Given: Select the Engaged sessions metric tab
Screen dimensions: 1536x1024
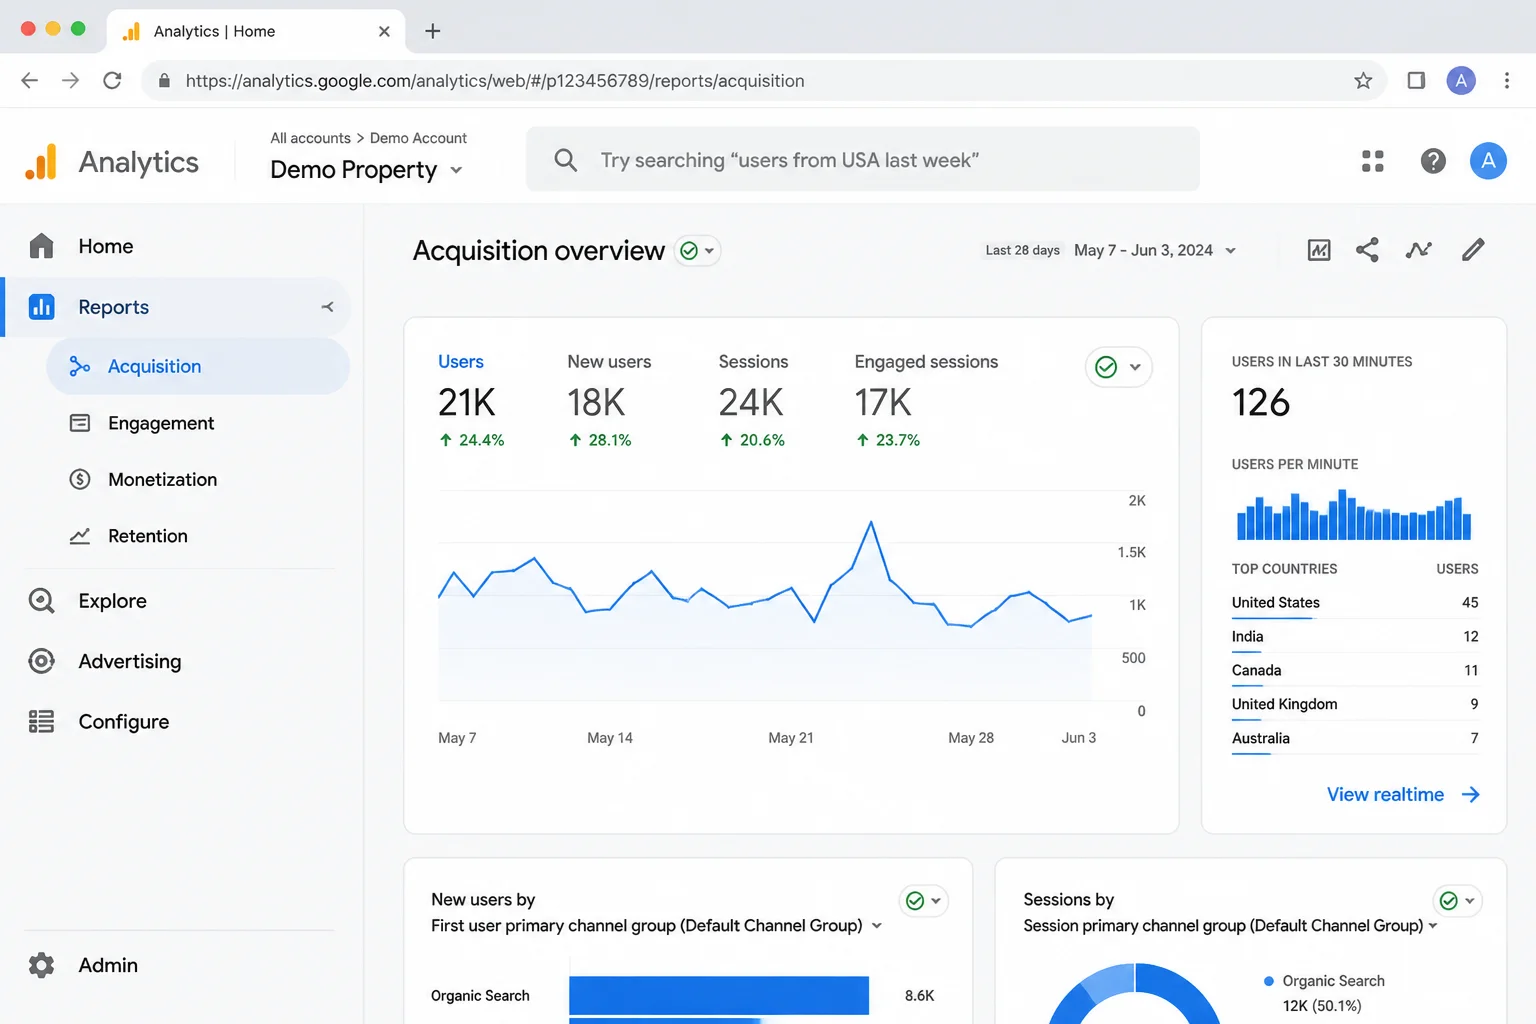Looking at the screenshot, I should coord(926,401).
